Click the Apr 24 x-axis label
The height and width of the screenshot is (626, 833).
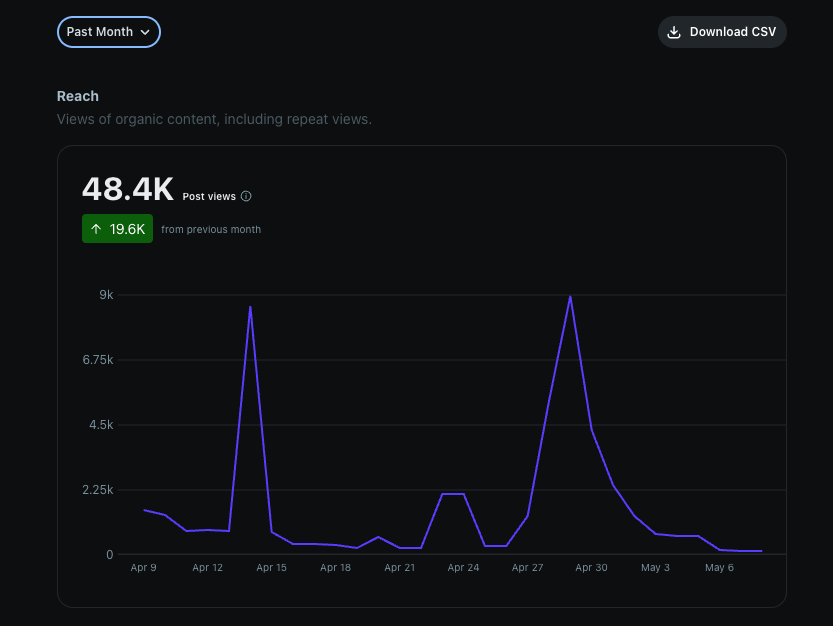[x=463, y=568]
